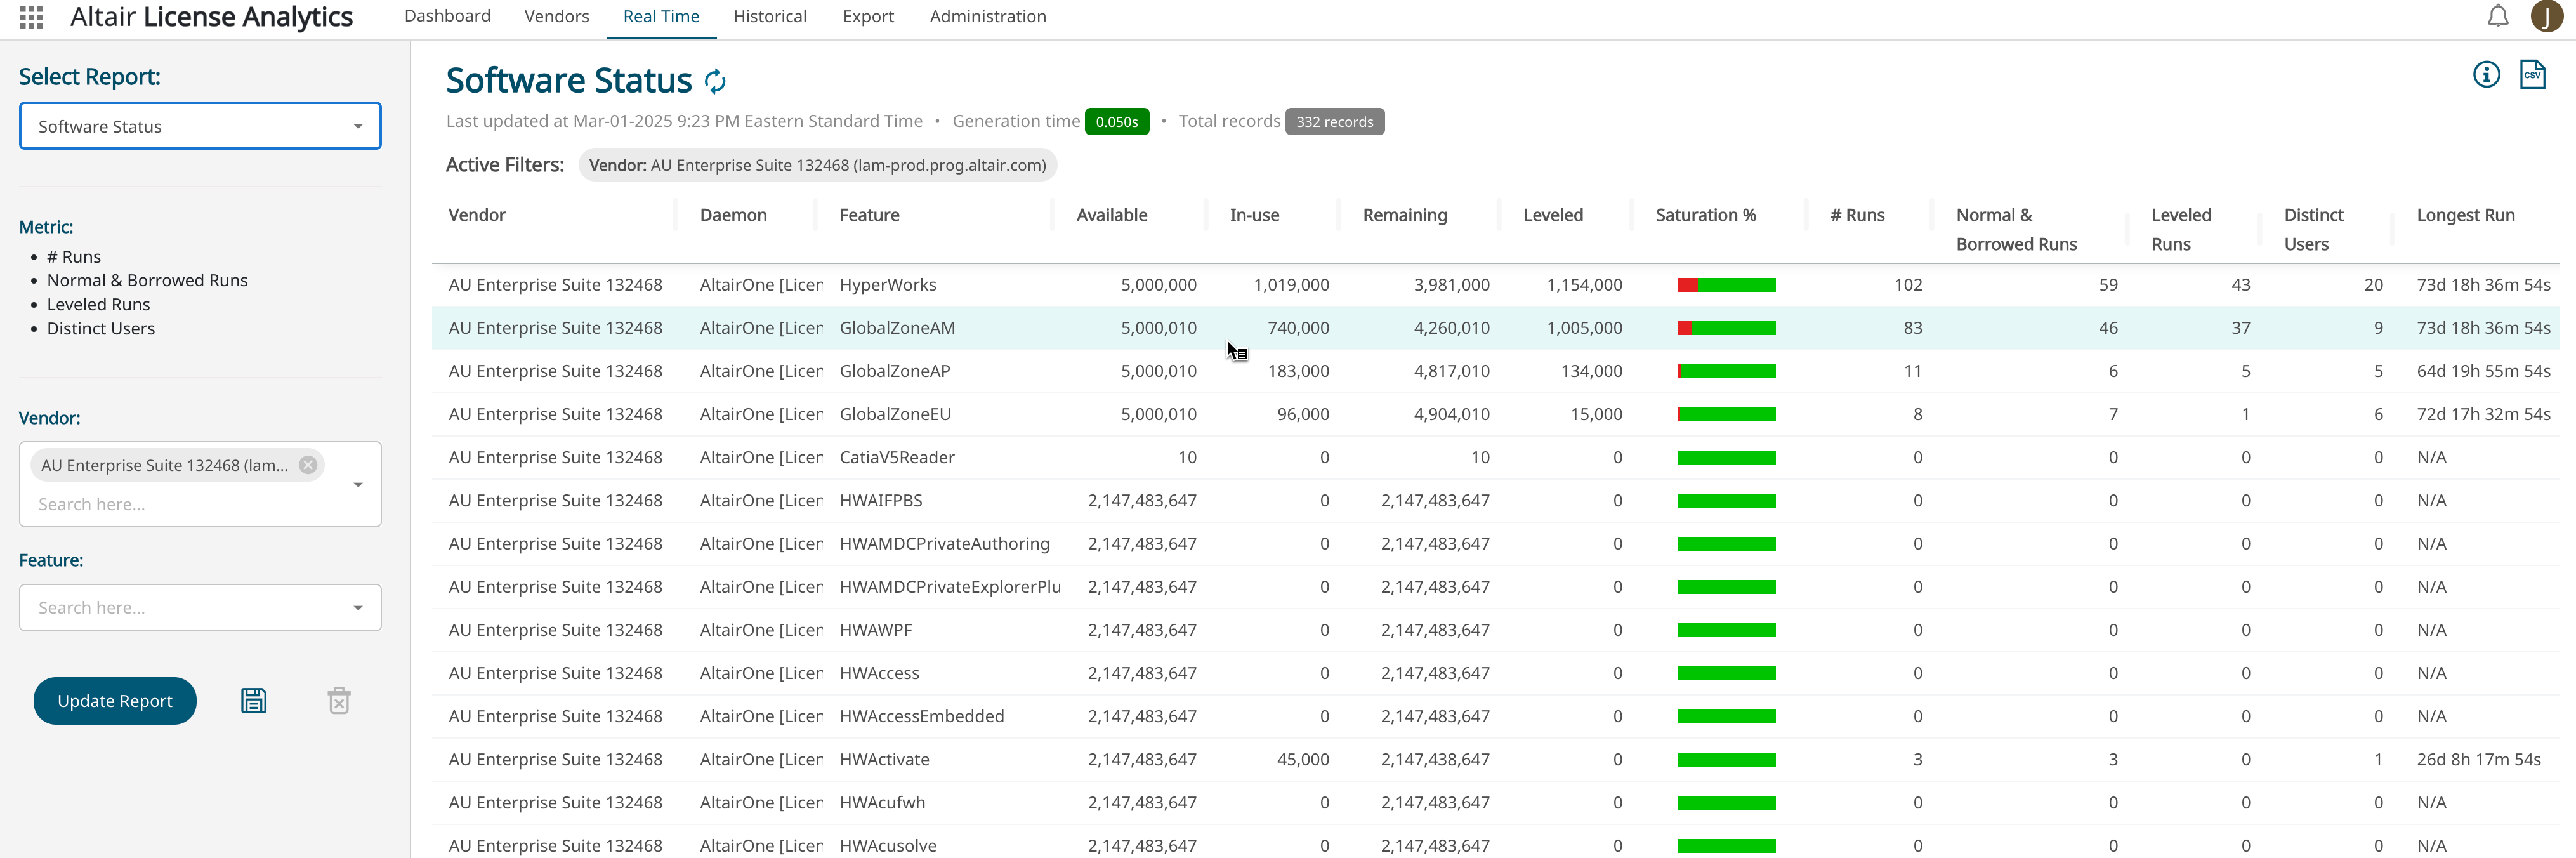Remove the AU Enterprise Suite vendor chip
Screen dimensions: 2576x858
tap(308, 465)
